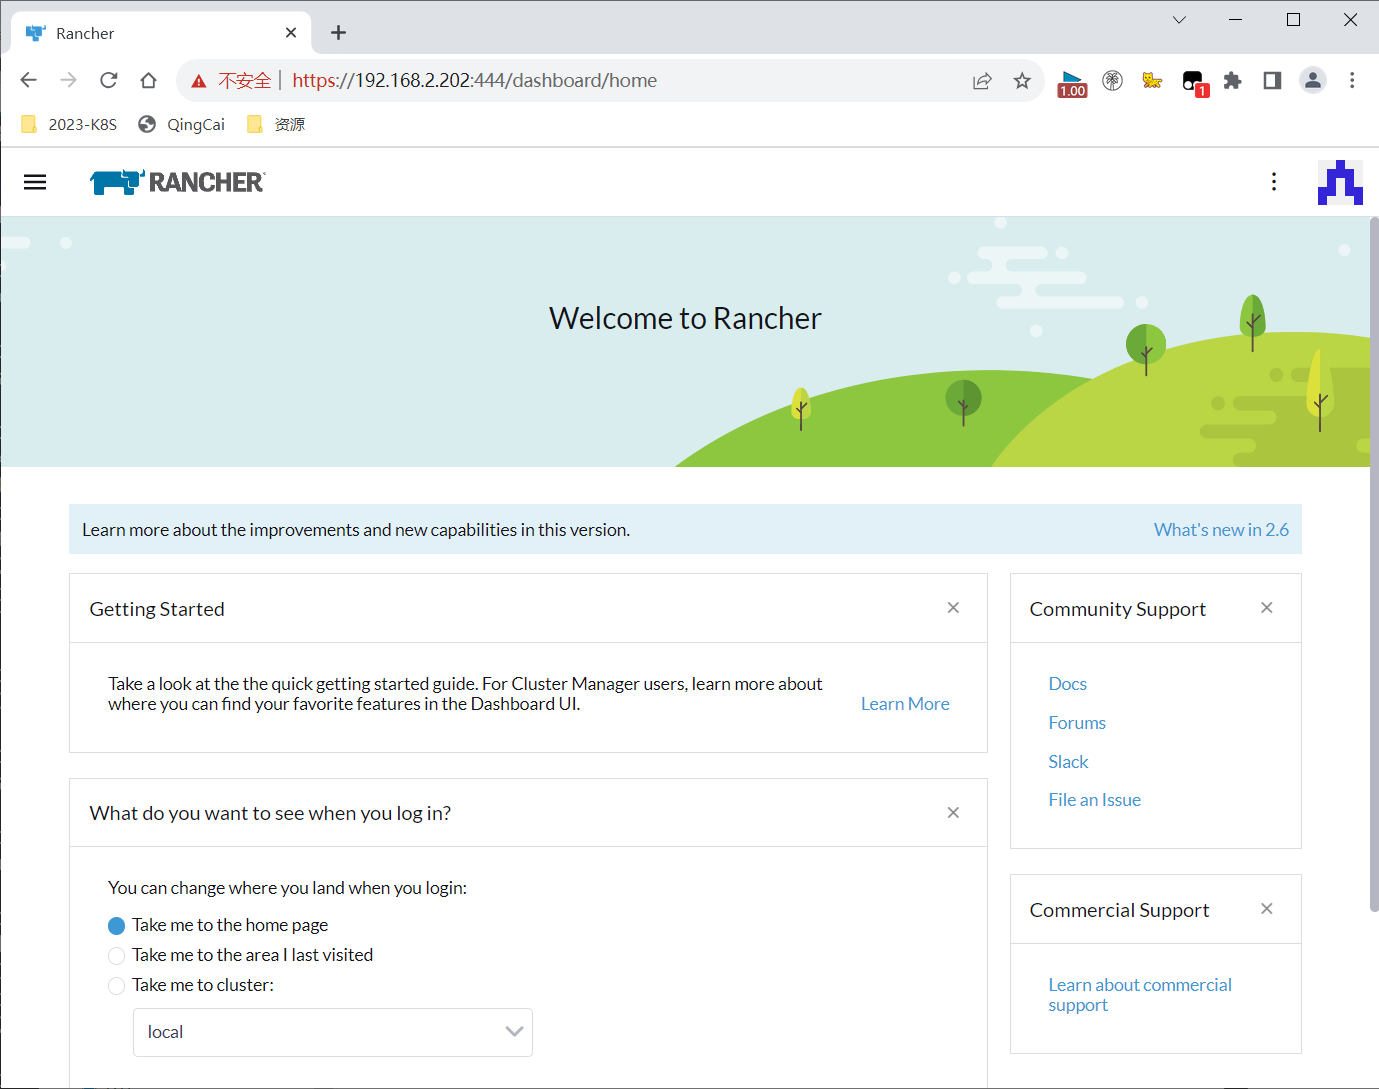Screen dimensions: 1379x1089
Task: Click the page's vertical scrollbar
Action: 1373,560
